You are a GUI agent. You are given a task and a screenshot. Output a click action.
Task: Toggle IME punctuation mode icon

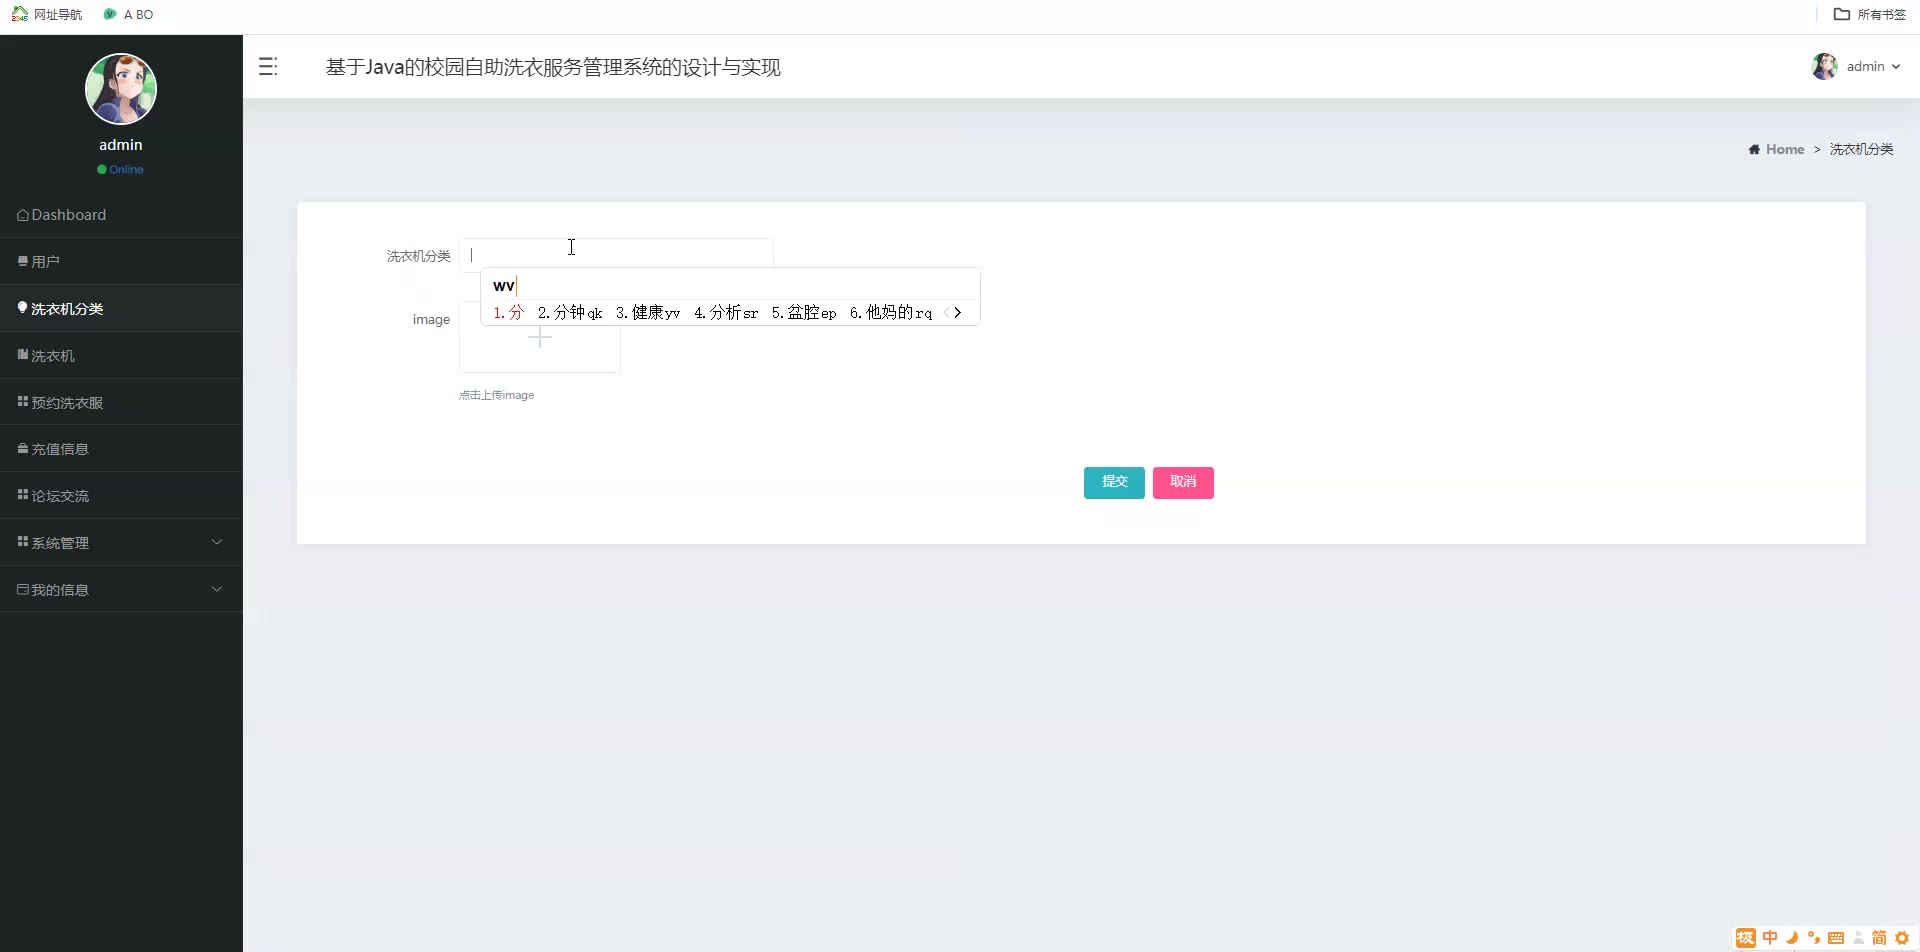(x=1814, y=938)
